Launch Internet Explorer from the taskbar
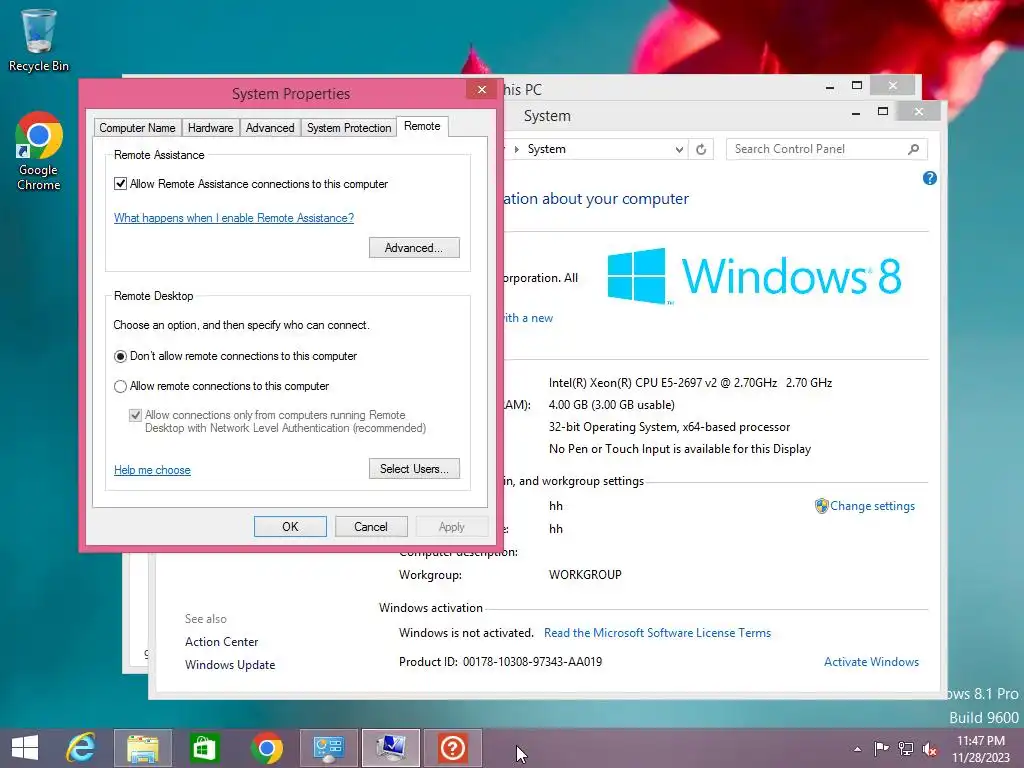Image resolution: width=1024 pixels, height=768 pixels. click(x=81, y=748)
